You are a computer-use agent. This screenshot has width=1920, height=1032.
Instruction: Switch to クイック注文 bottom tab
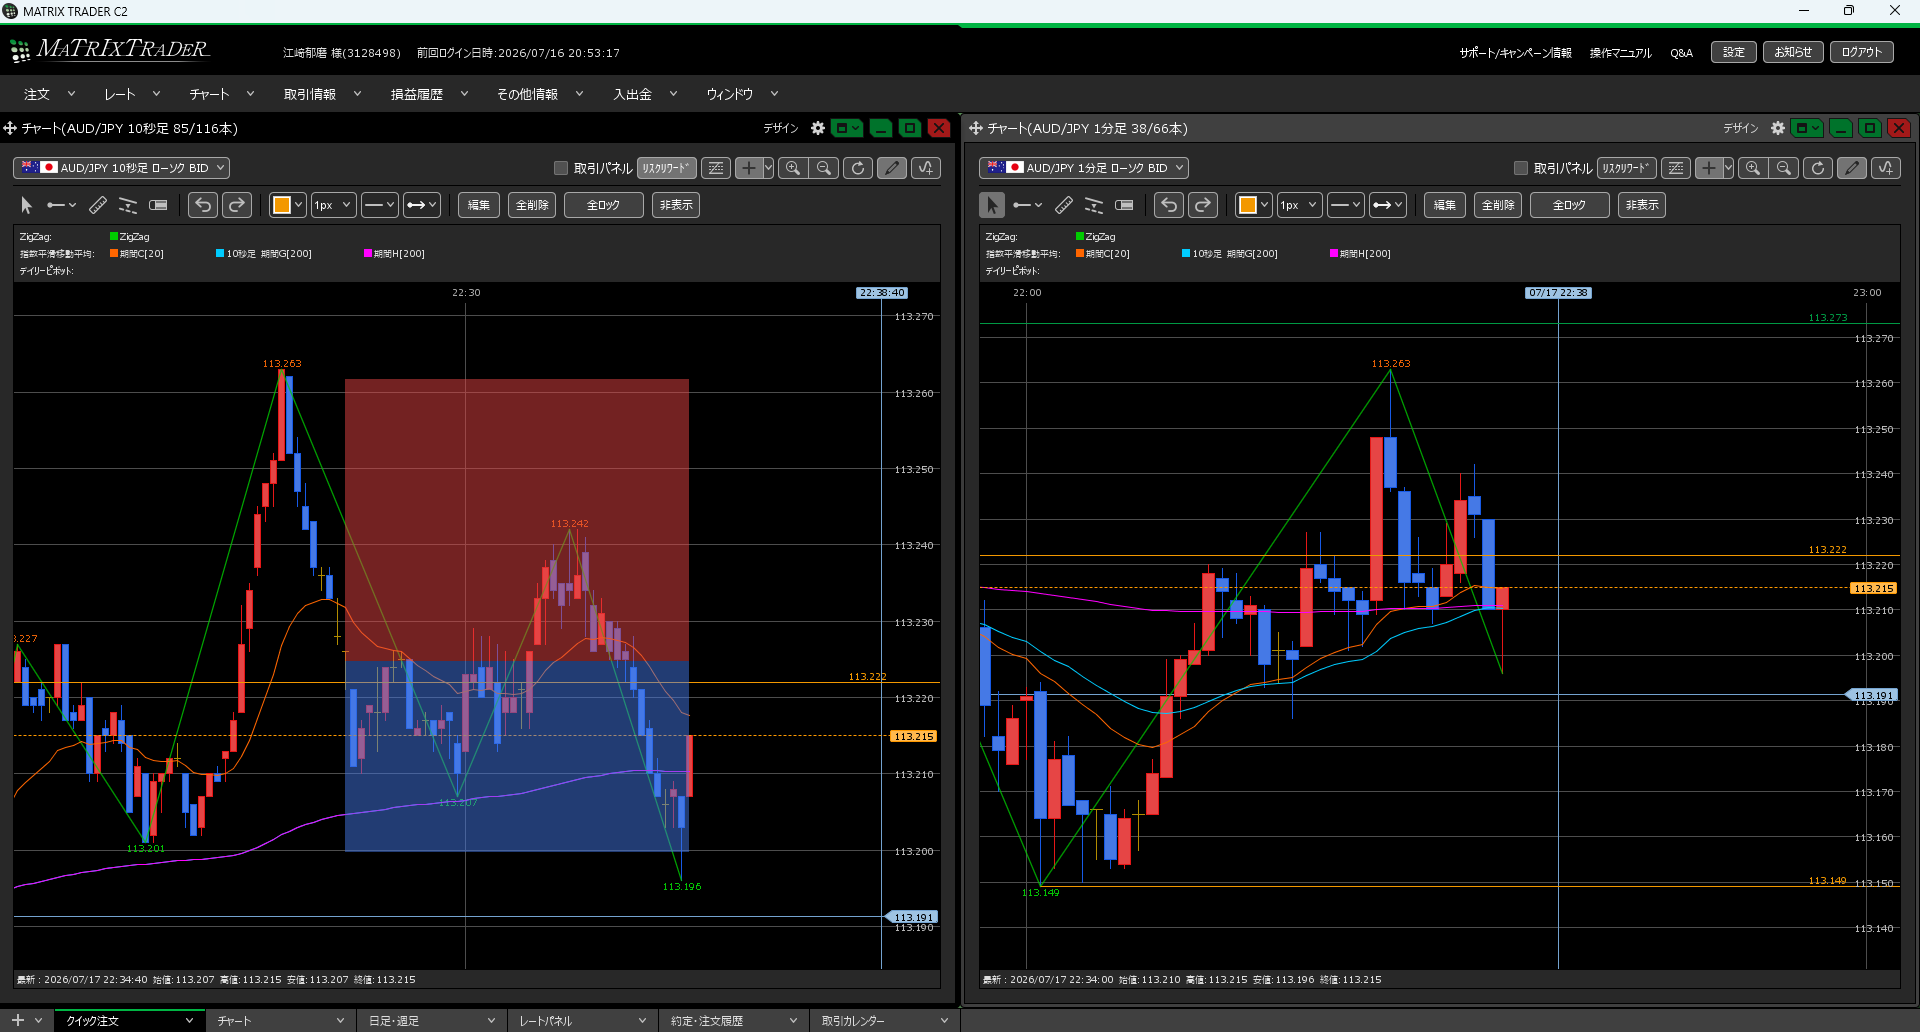(130, 1021)
